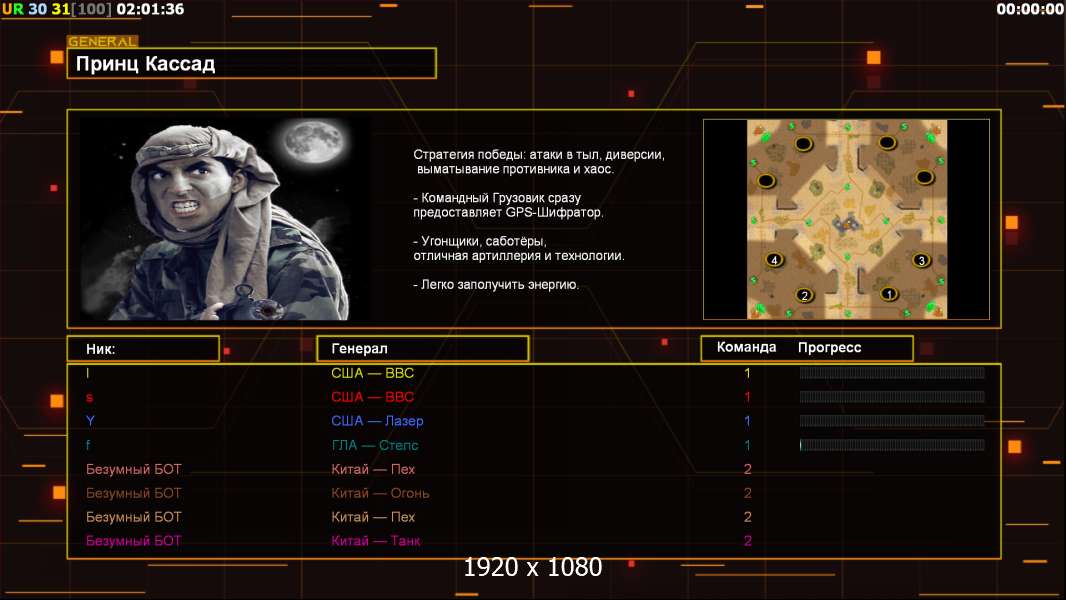Screen dimensions: 1066x600
Task: Select the yellow player nickname 'I'
Action: coord(88,373)
